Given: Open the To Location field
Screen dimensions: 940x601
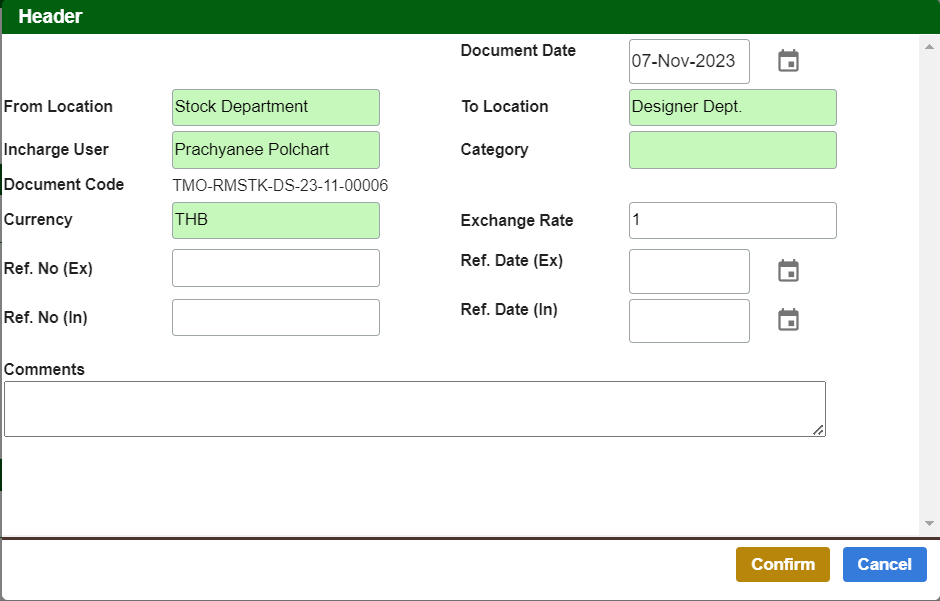Looking at the screenshot, I should click(x=732, y=107).
